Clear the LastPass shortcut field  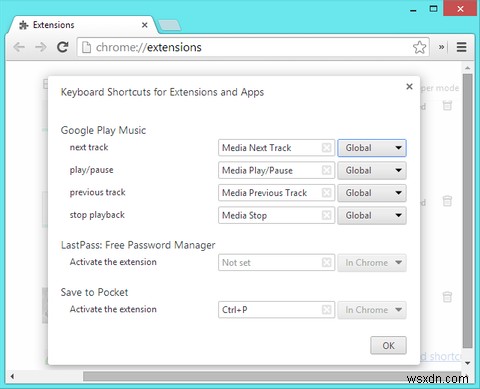[327, 263]
